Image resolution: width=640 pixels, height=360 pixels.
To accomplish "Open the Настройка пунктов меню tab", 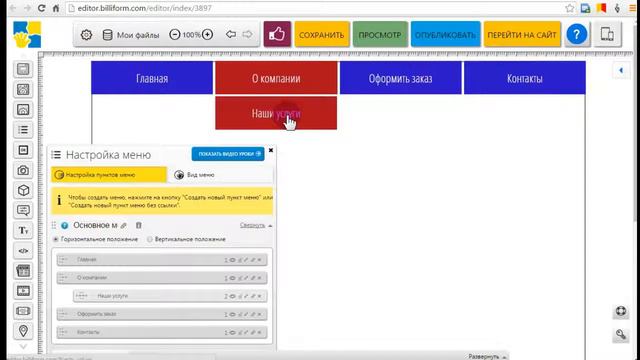I will pos(109,175).
